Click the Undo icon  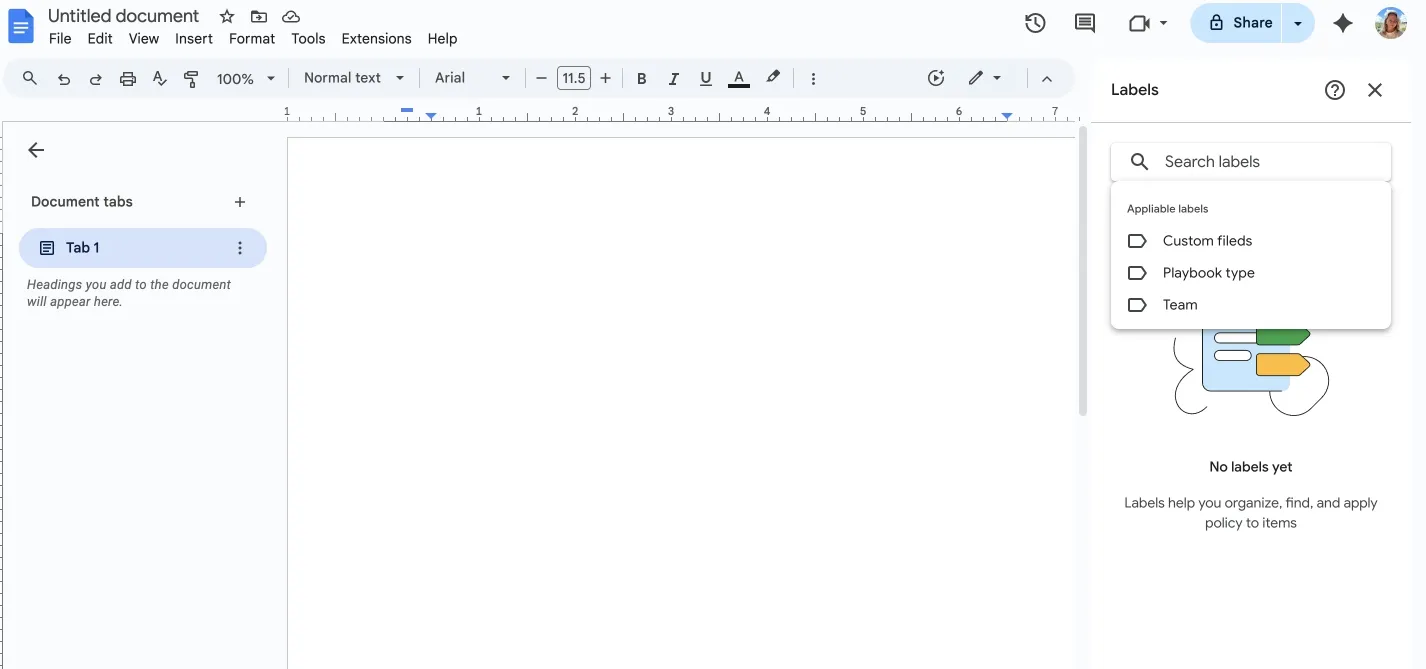coord(63,77)
